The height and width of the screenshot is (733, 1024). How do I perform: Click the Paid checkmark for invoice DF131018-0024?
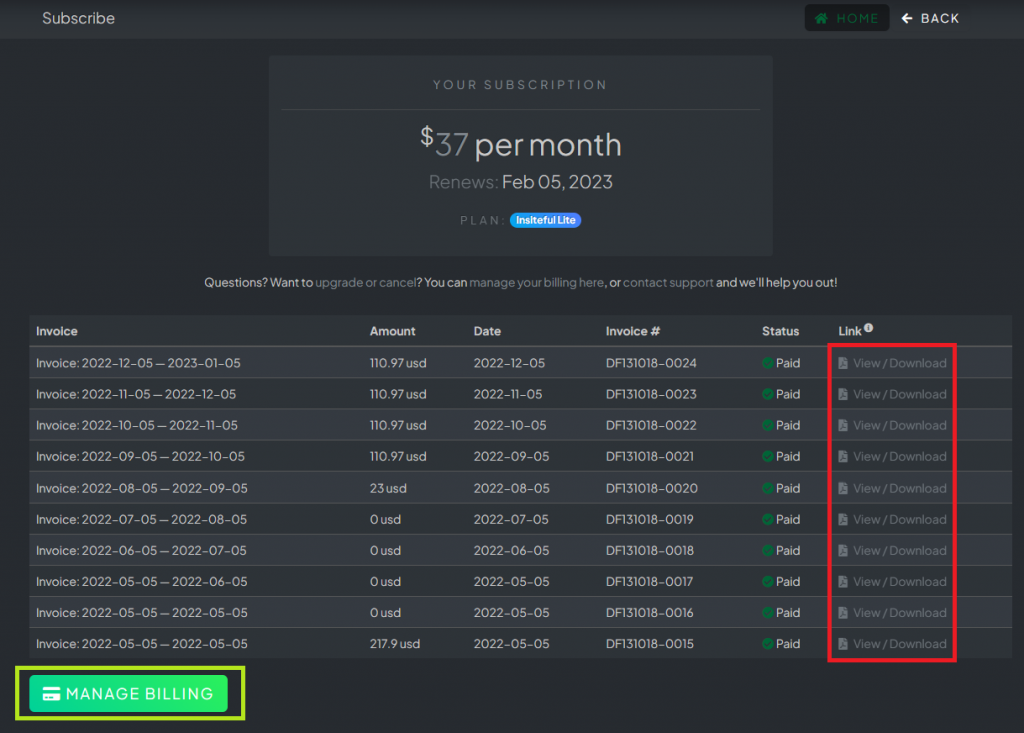(767, 363)
